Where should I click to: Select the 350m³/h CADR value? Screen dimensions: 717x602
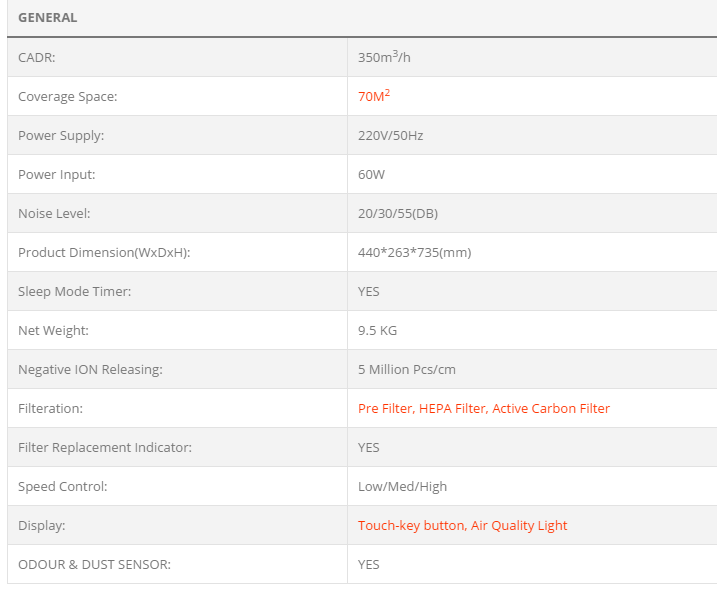click(384, 57)
